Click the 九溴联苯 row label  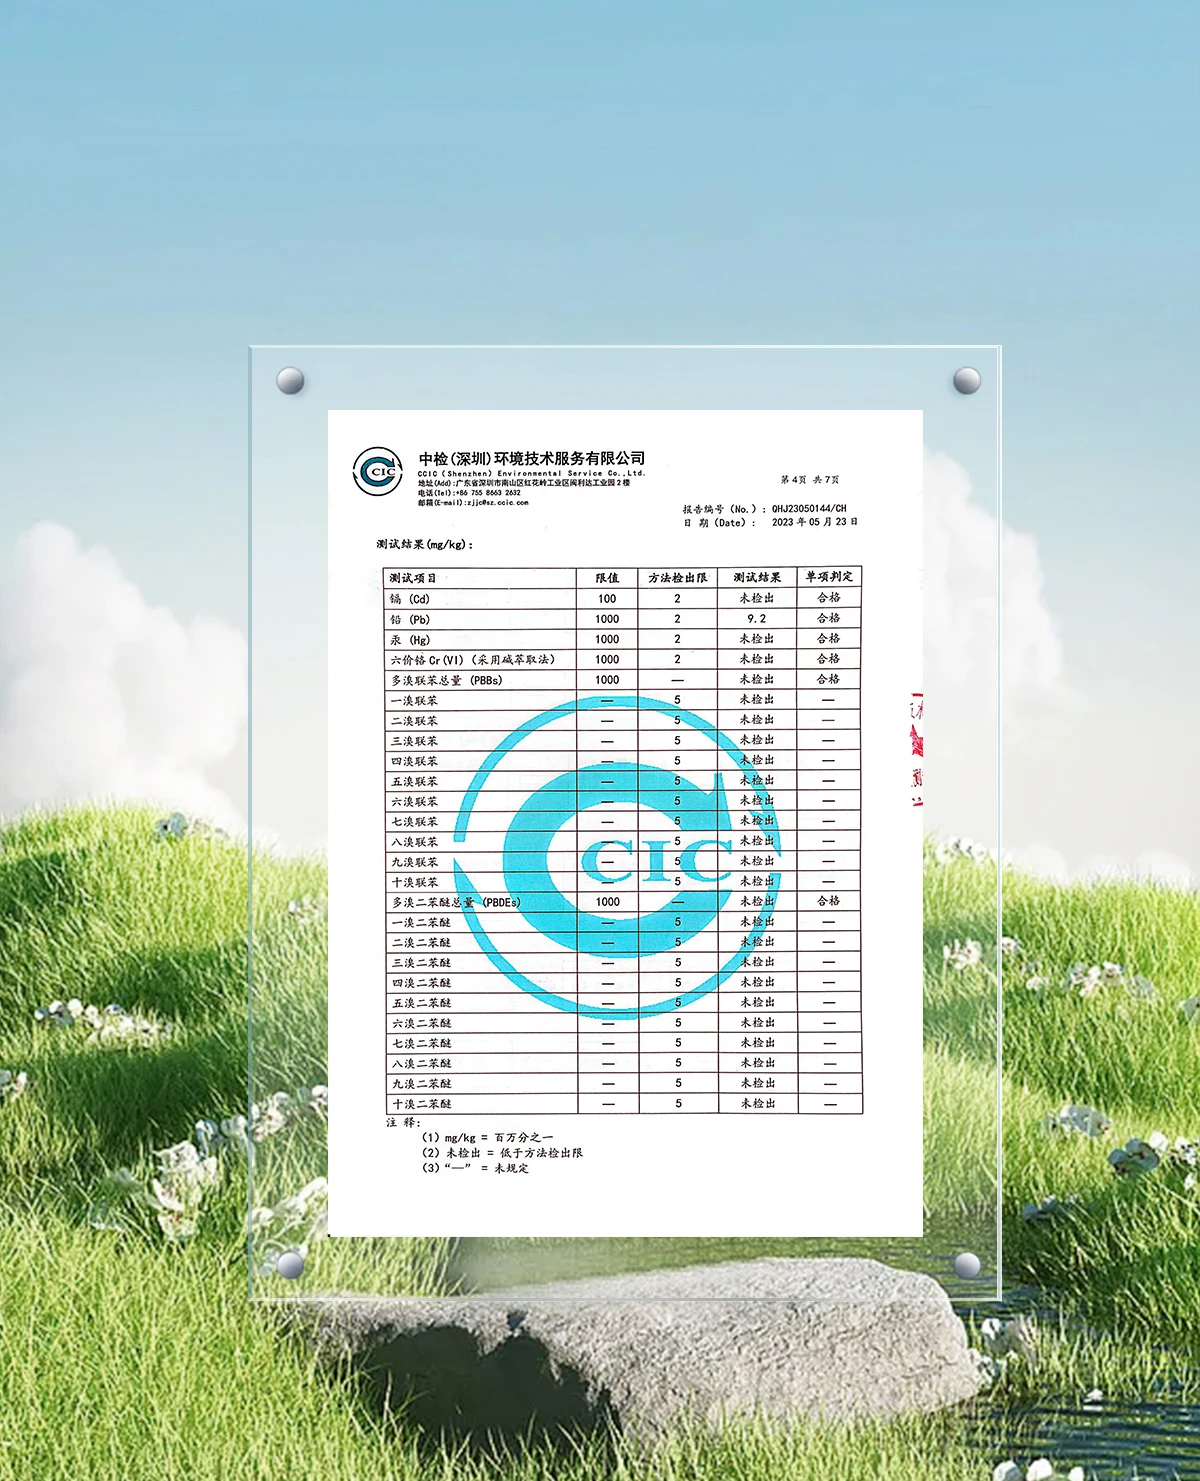click(414, 862)
